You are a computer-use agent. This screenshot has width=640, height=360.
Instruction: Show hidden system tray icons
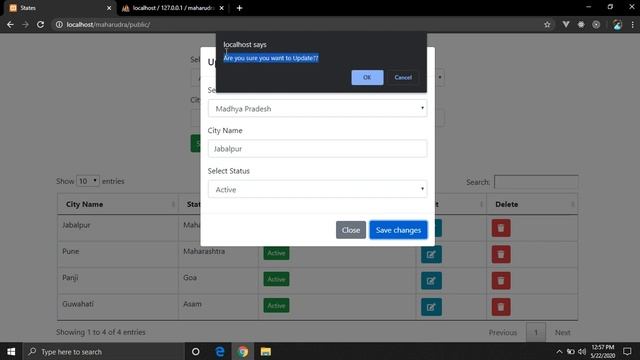559,351
